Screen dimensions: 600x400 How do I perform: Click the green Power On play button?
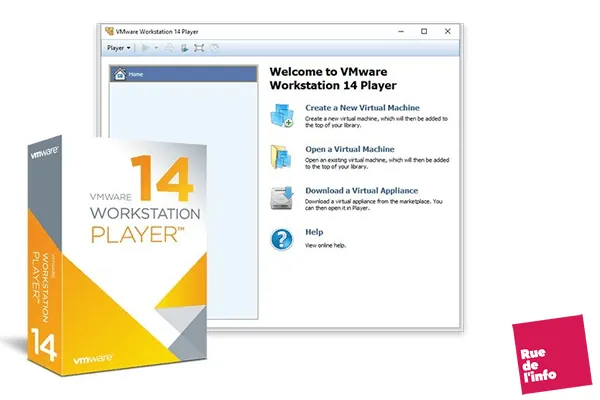[145, 48]
